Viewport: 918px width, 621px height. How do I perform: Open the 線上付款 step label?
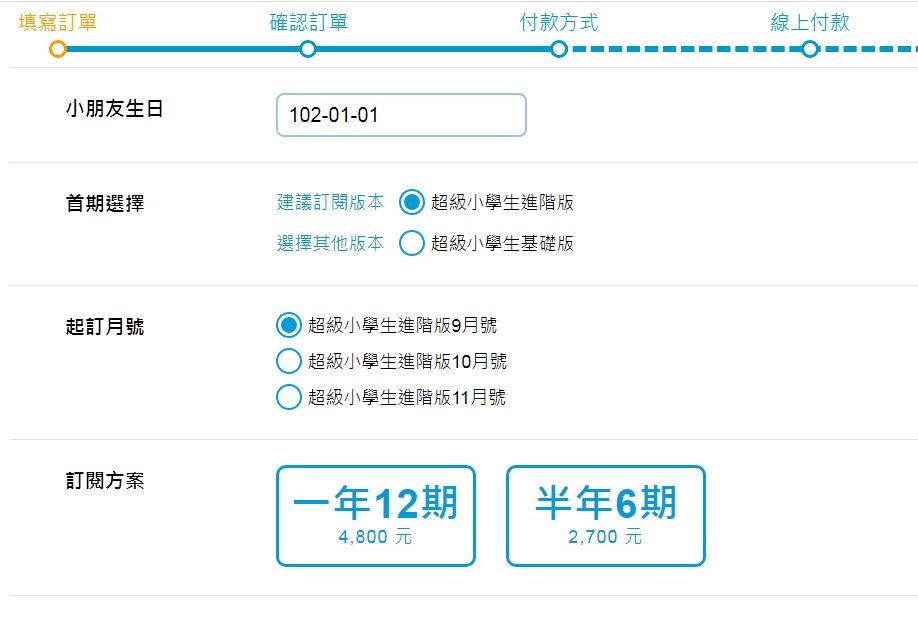pyautogui.click(x=810, y=22)
